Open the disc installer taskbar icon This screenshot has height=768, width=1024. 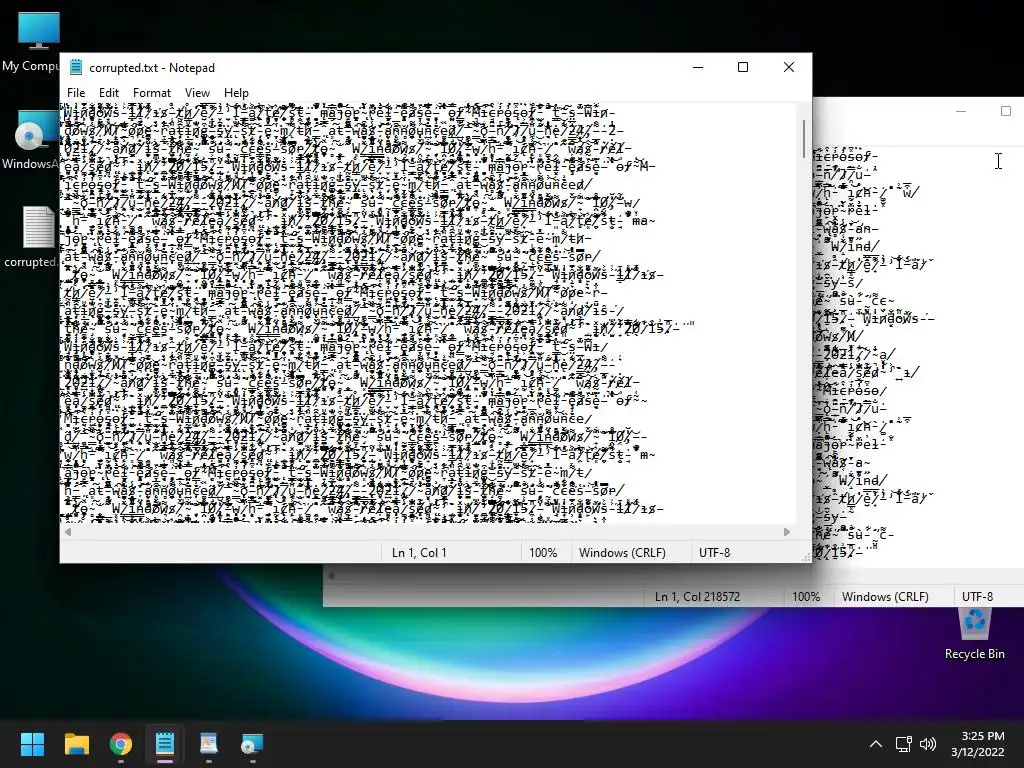pos(252,744)
